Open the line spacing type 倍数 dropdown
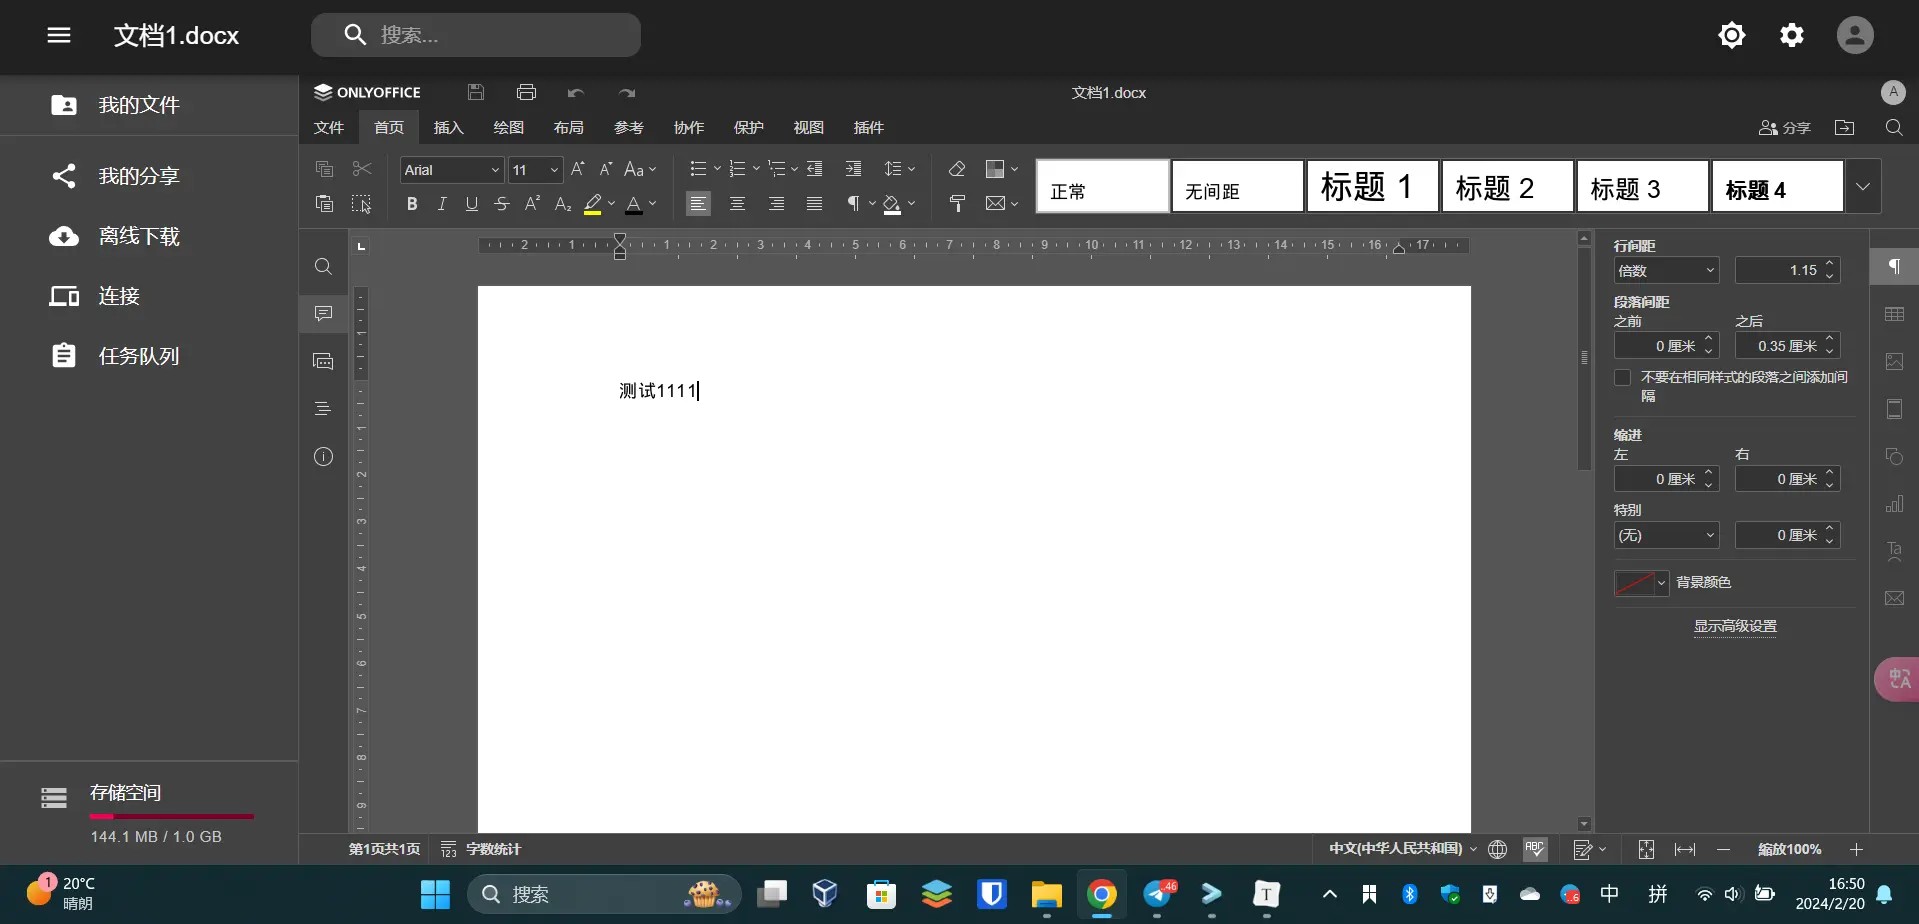This screenshot has height=924, width=1919. 1666,270
